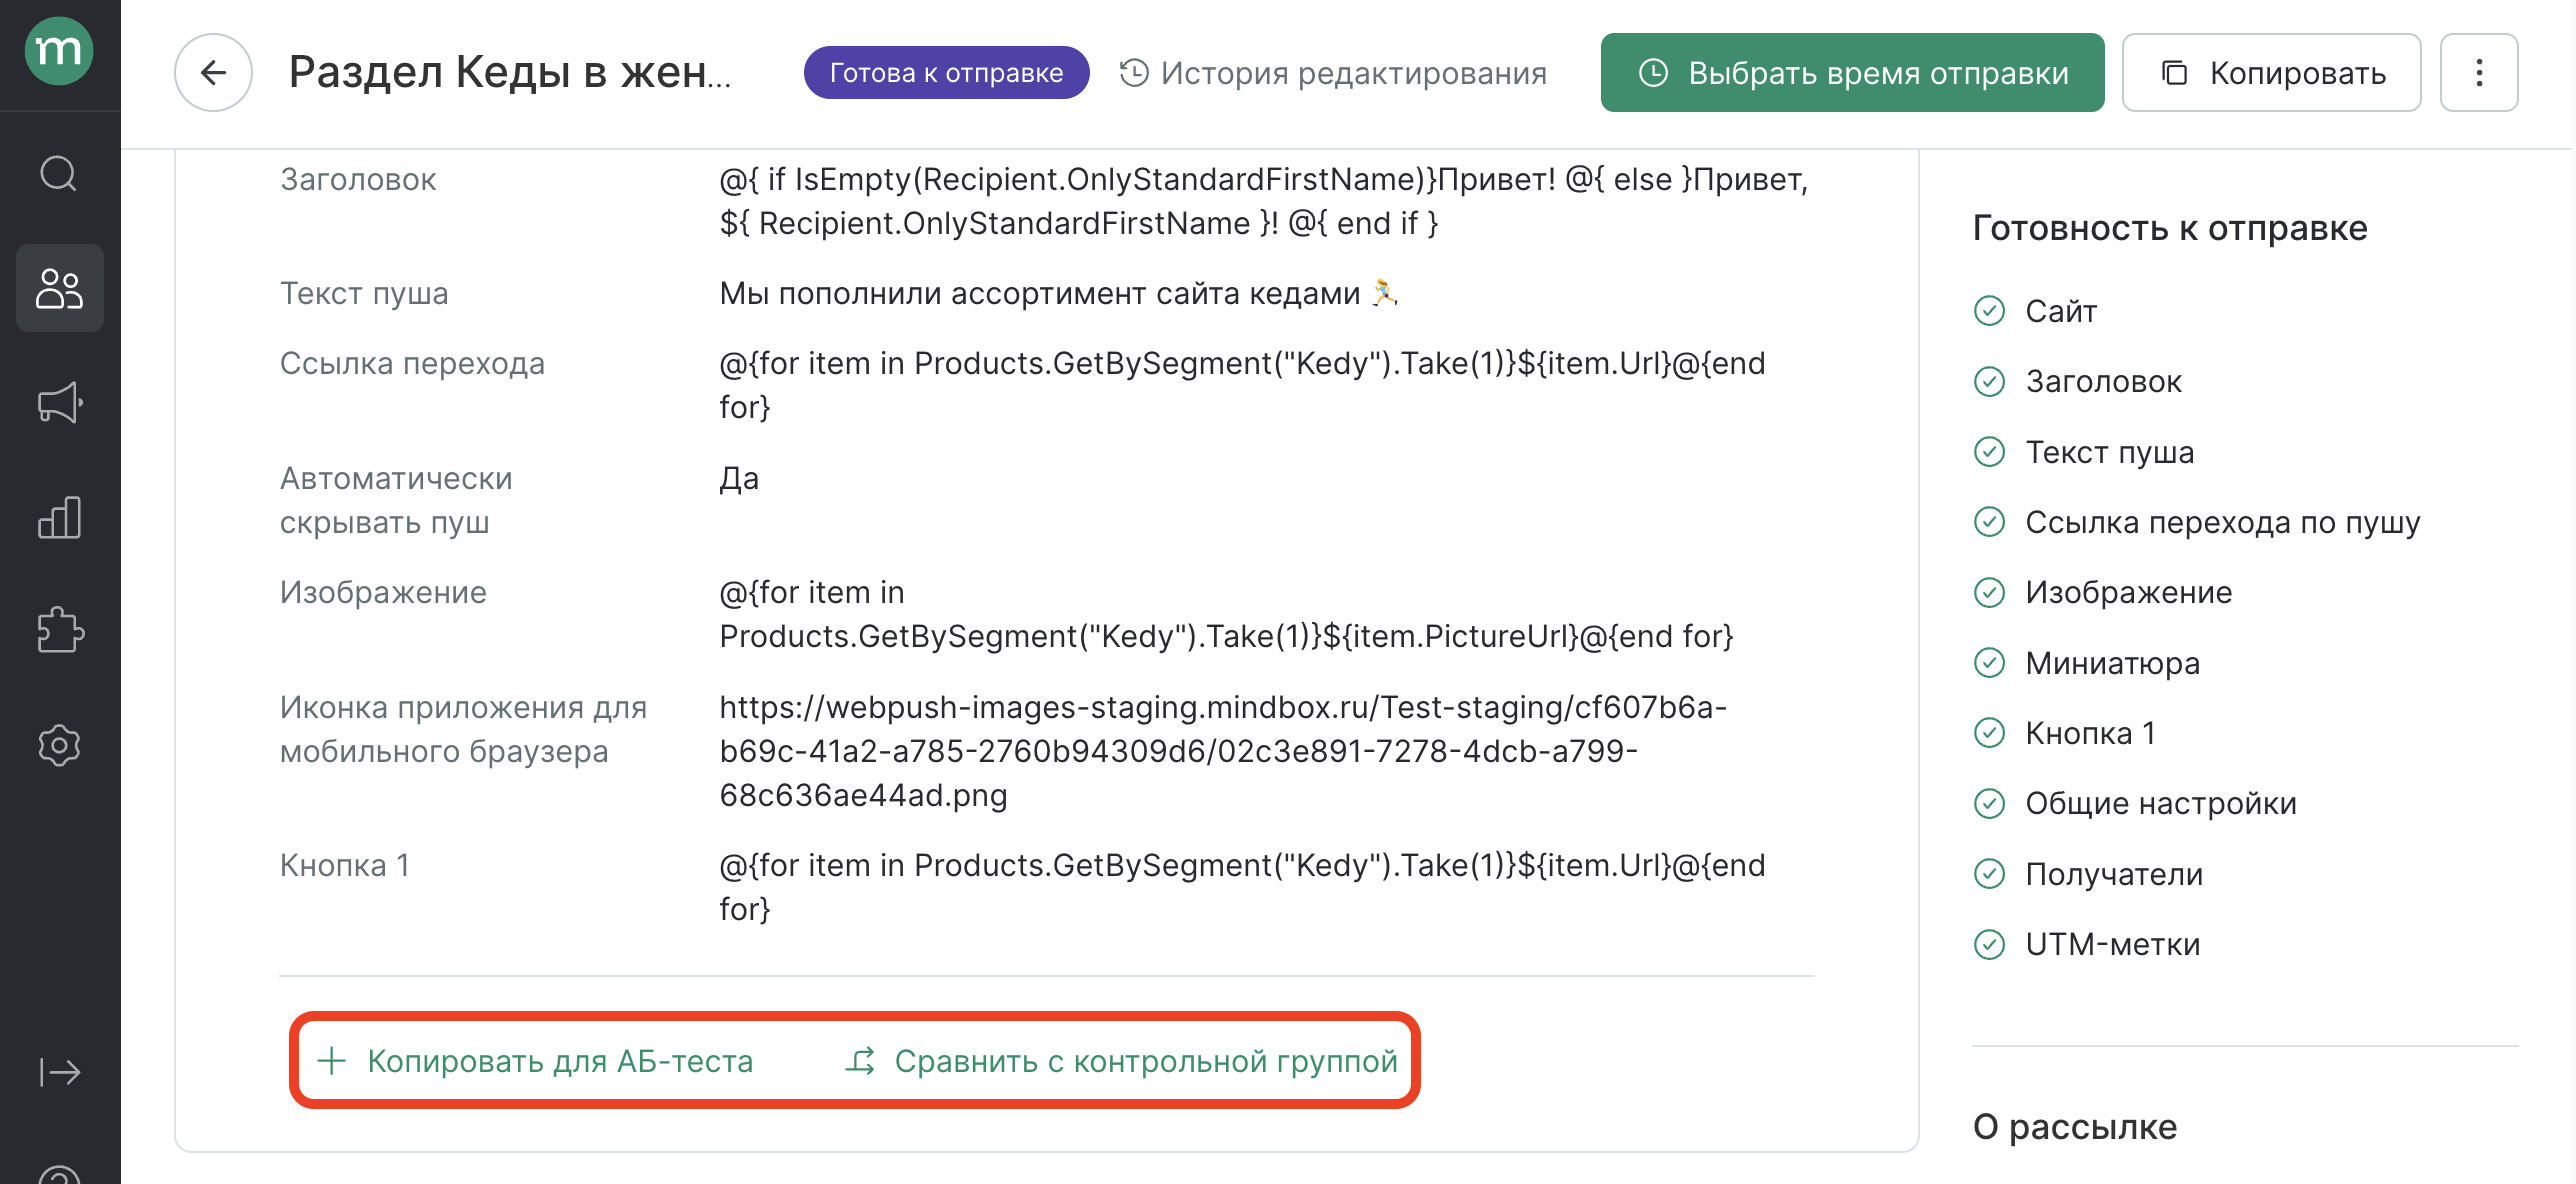2576x1184 pixels.
Task: Select the 'Изображение' readiness item
Action: (x=2102, y=592)
